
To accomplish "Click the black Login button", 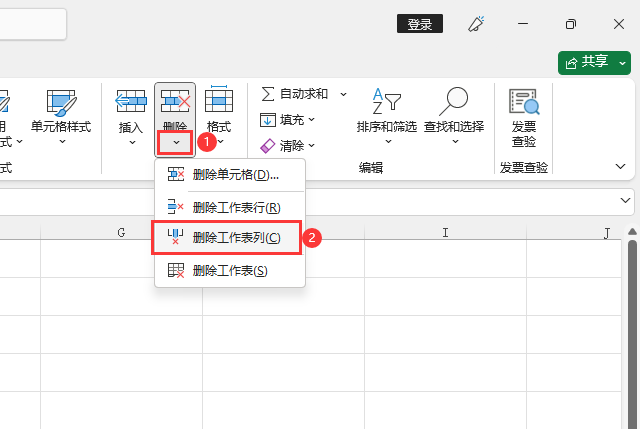I will (420, 24).
